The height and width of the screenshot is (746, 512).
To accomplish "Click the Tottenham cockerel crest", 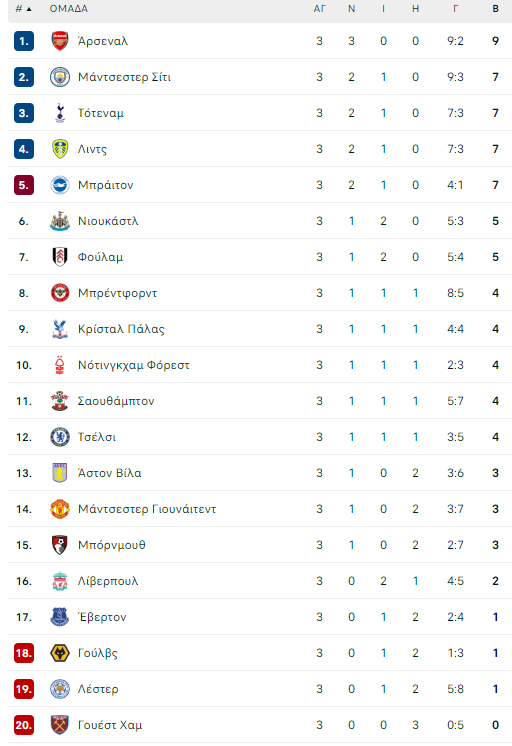I will [x=60, y=113].
